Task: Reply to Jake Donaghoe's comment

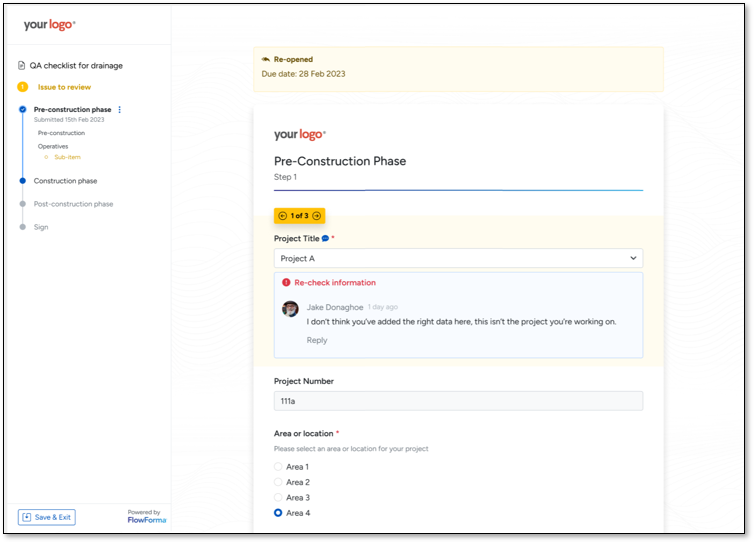Action: tap(317, 340)
